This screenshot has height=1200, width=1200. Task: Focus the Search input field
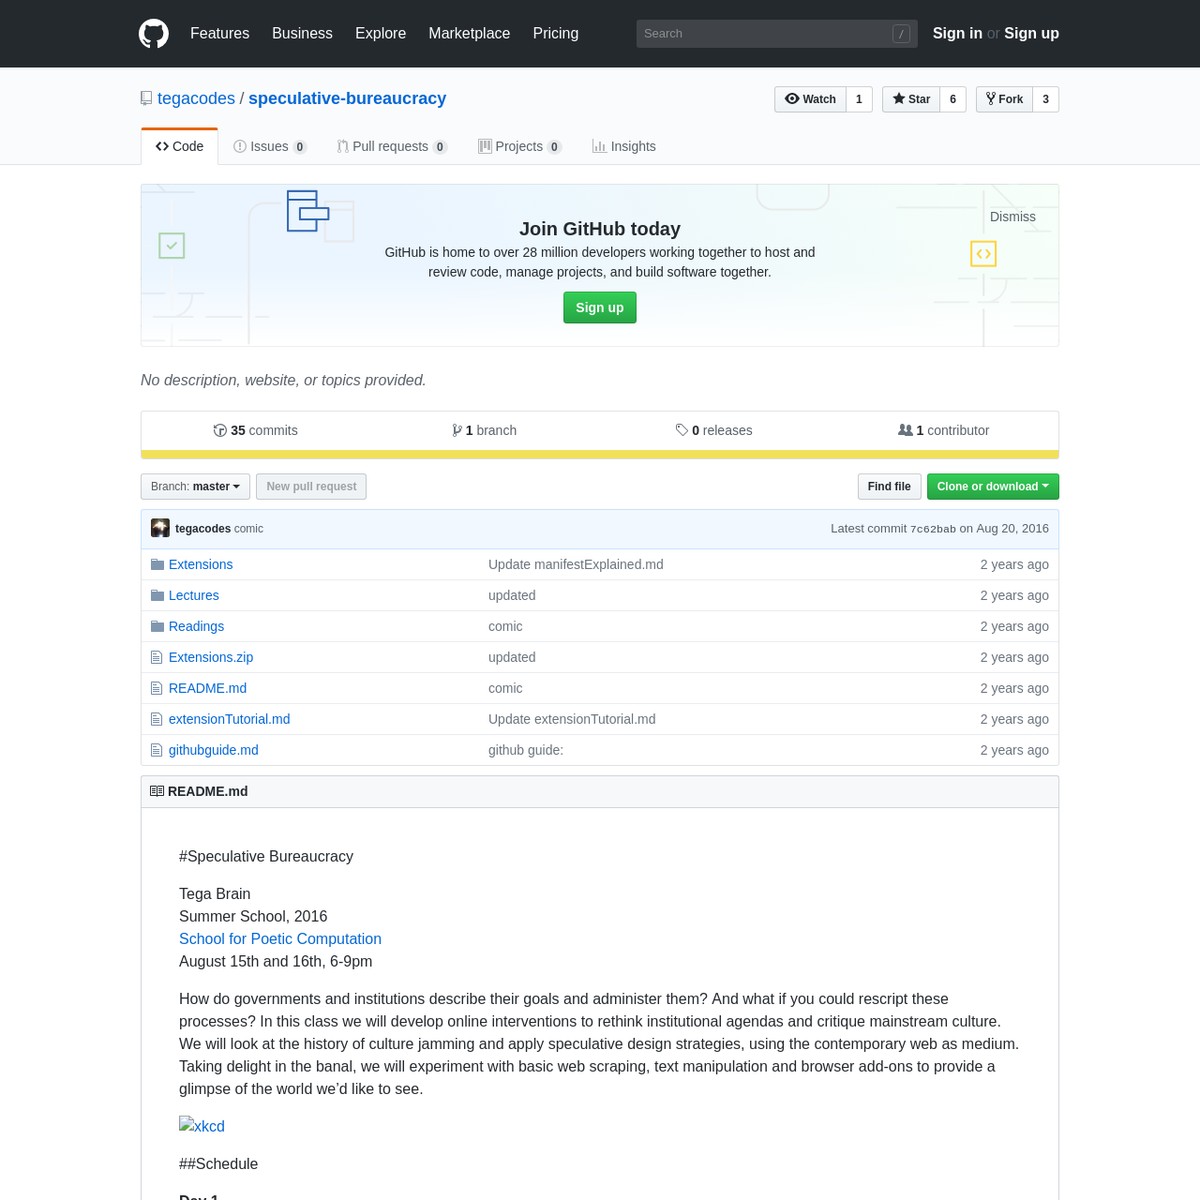click(777, 33)
